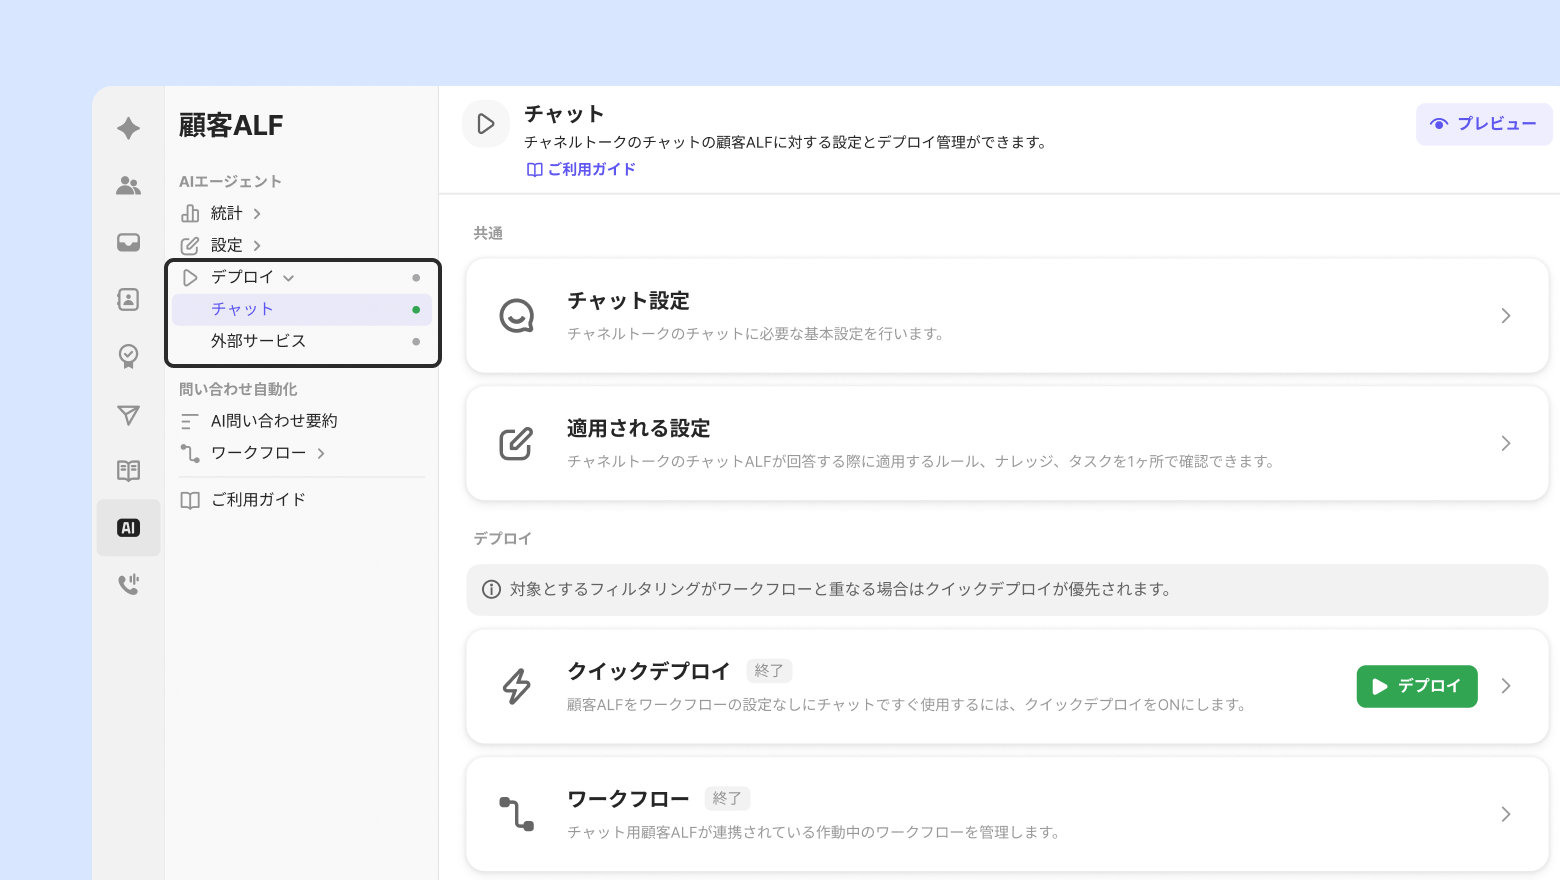The image size is (1560, 880).
Task: Click the badge checkmark icon in rail
Action: (128, 356)
